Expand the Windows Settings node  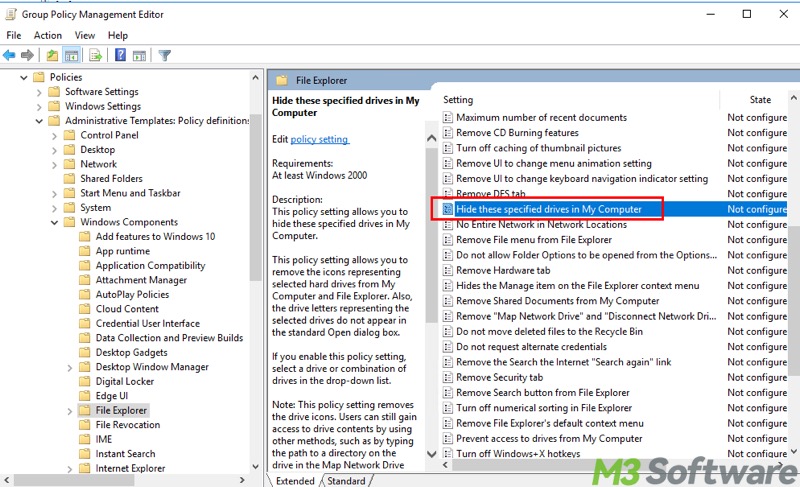pos(39,107)
